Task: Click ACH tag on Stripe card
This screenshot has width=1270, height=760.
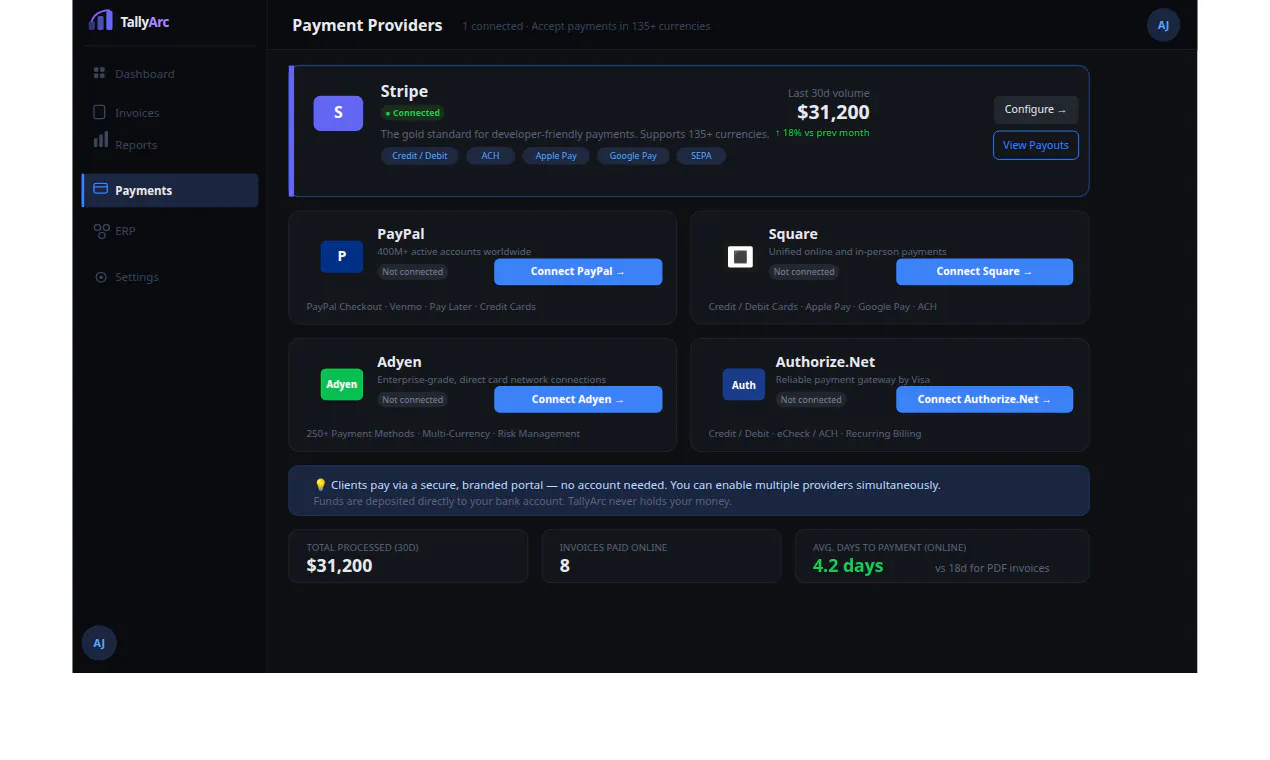Action: coord(490,156)
